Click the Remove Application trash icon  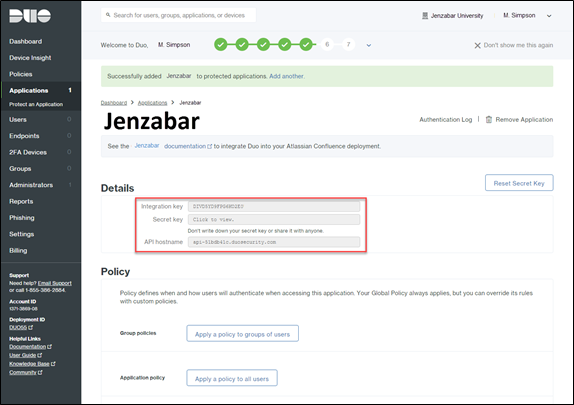[488, 119]
